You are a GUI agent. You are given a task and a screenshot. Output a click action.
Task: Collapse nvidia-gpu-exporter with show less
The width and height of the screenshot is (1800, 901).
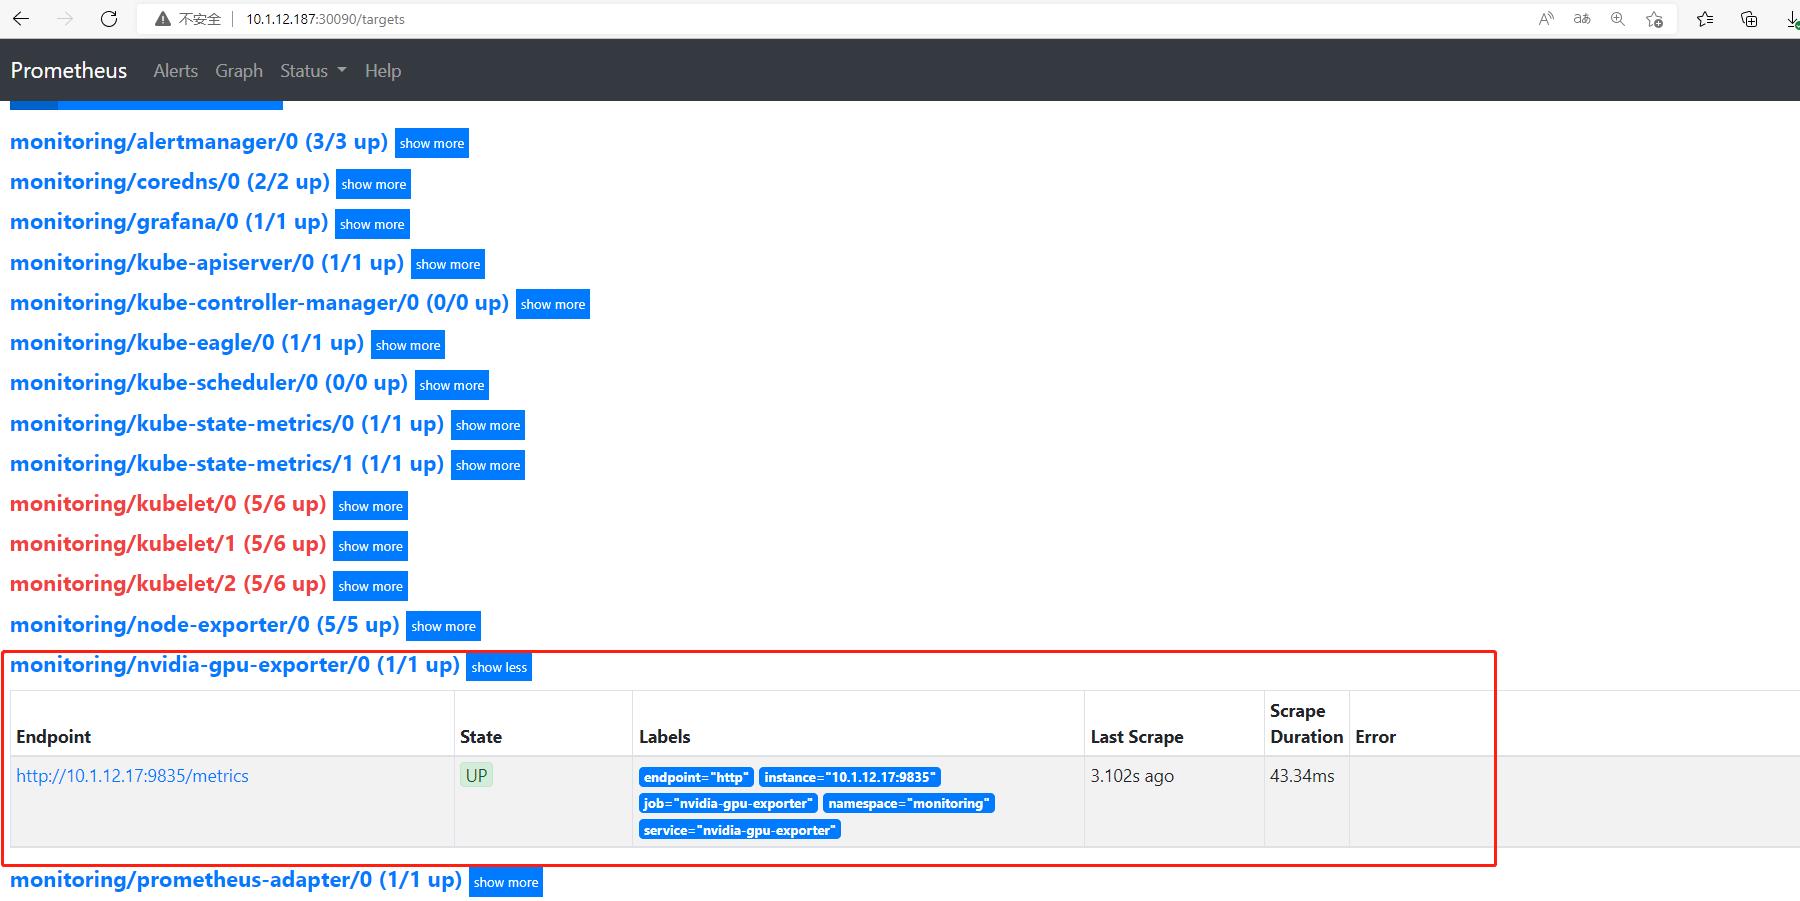point(499,667)
